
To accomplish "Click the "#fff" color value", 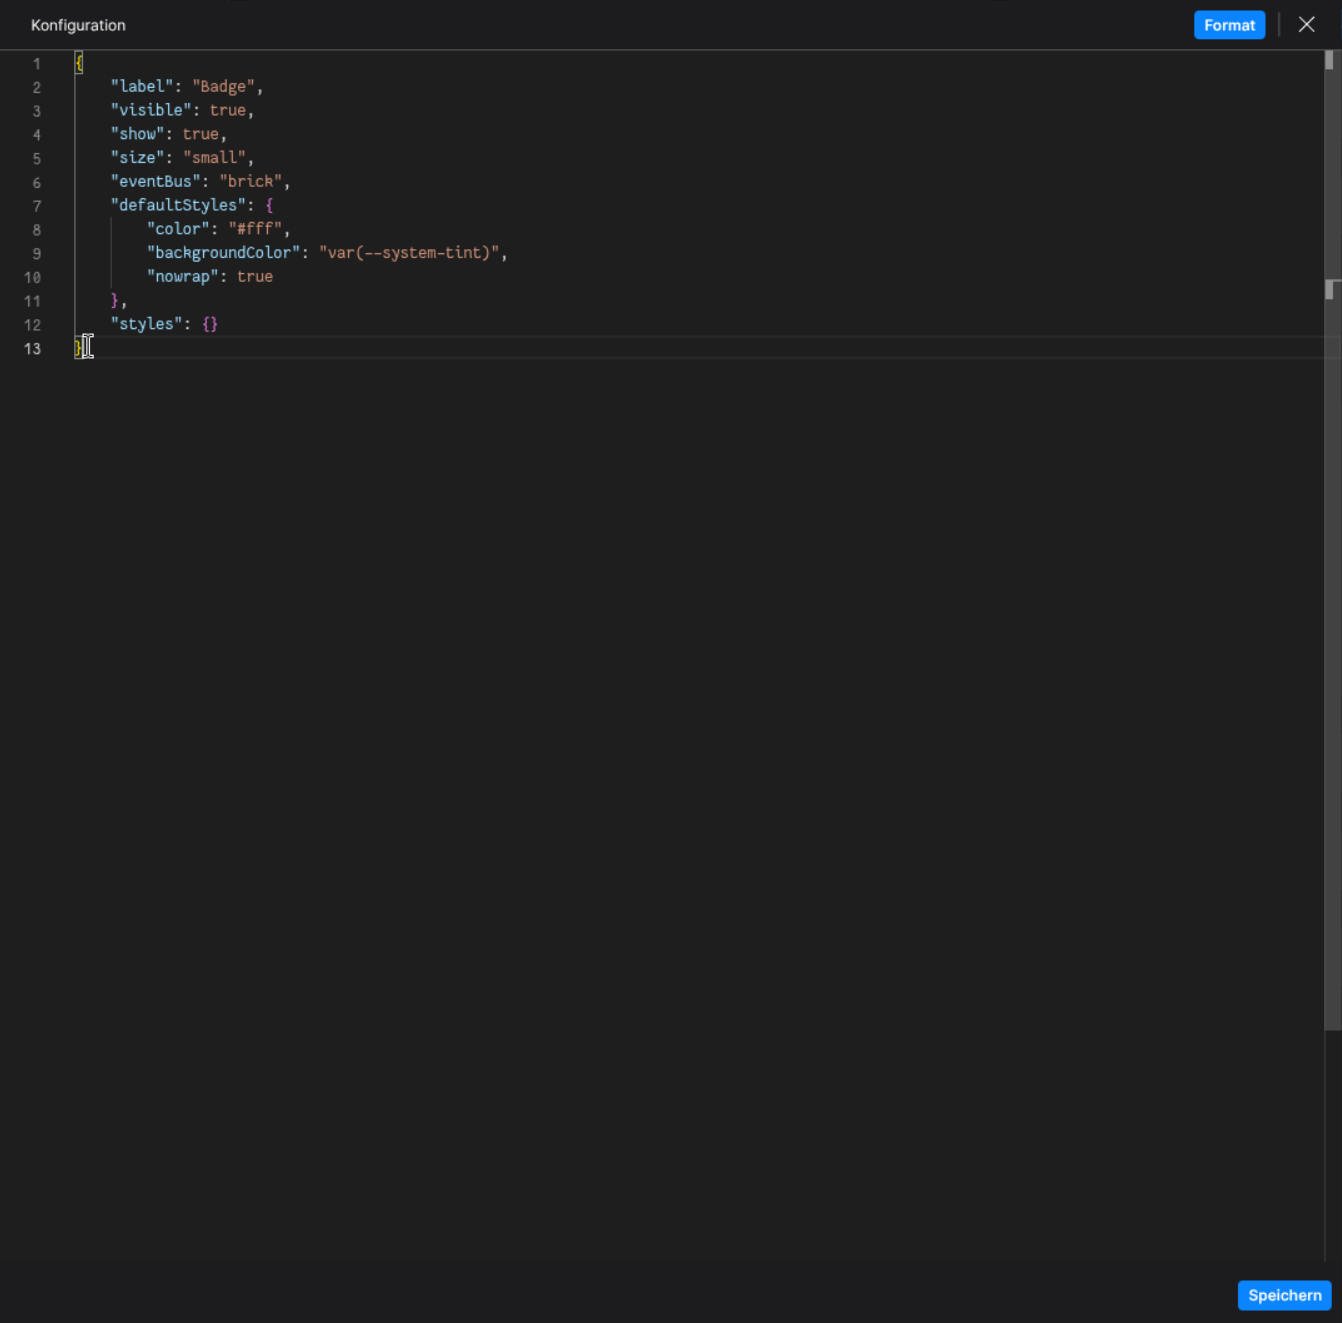I will [255, 229].
